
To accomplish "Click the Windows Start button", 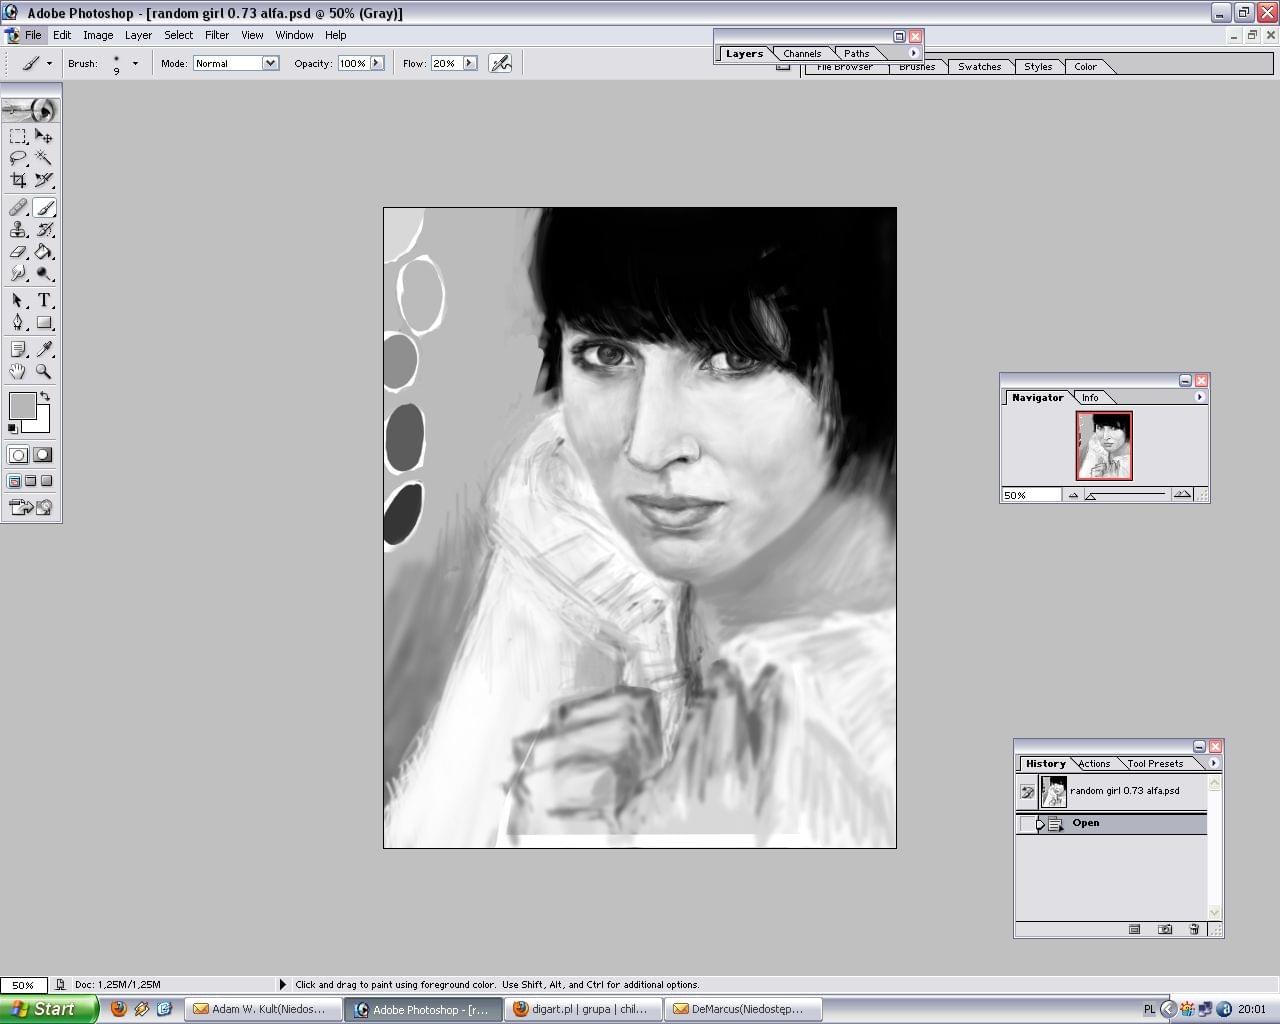I will tap(49, 1009).
